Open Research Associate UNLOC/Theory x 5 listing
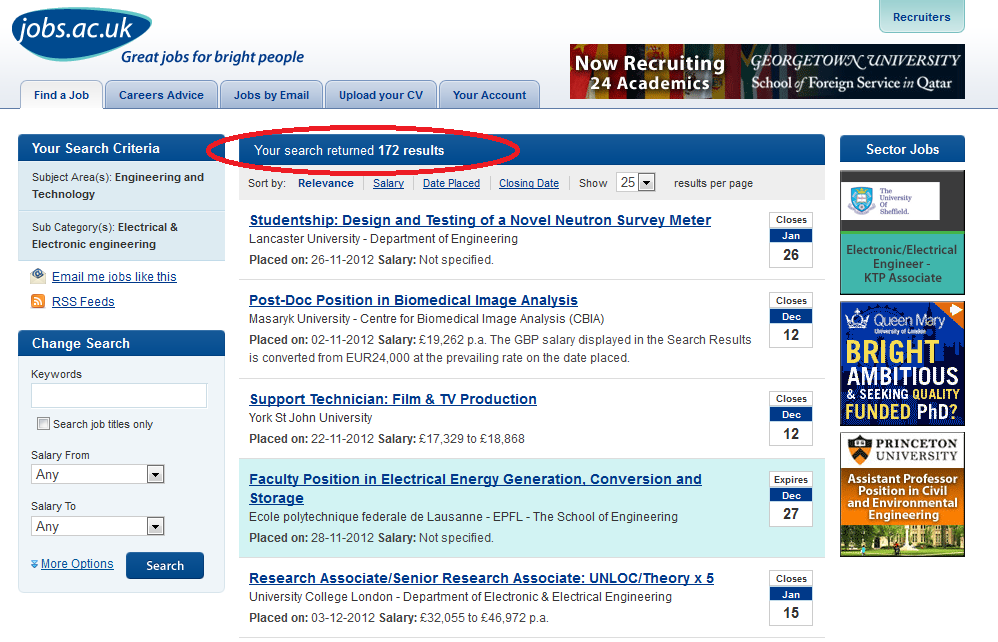 481,578
